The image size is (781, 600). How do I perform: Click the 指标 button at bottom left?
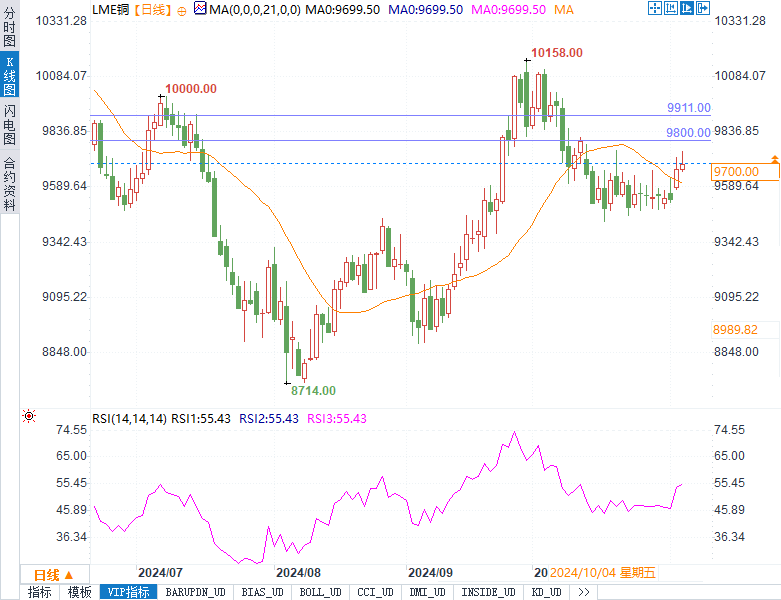coord(39,592)
